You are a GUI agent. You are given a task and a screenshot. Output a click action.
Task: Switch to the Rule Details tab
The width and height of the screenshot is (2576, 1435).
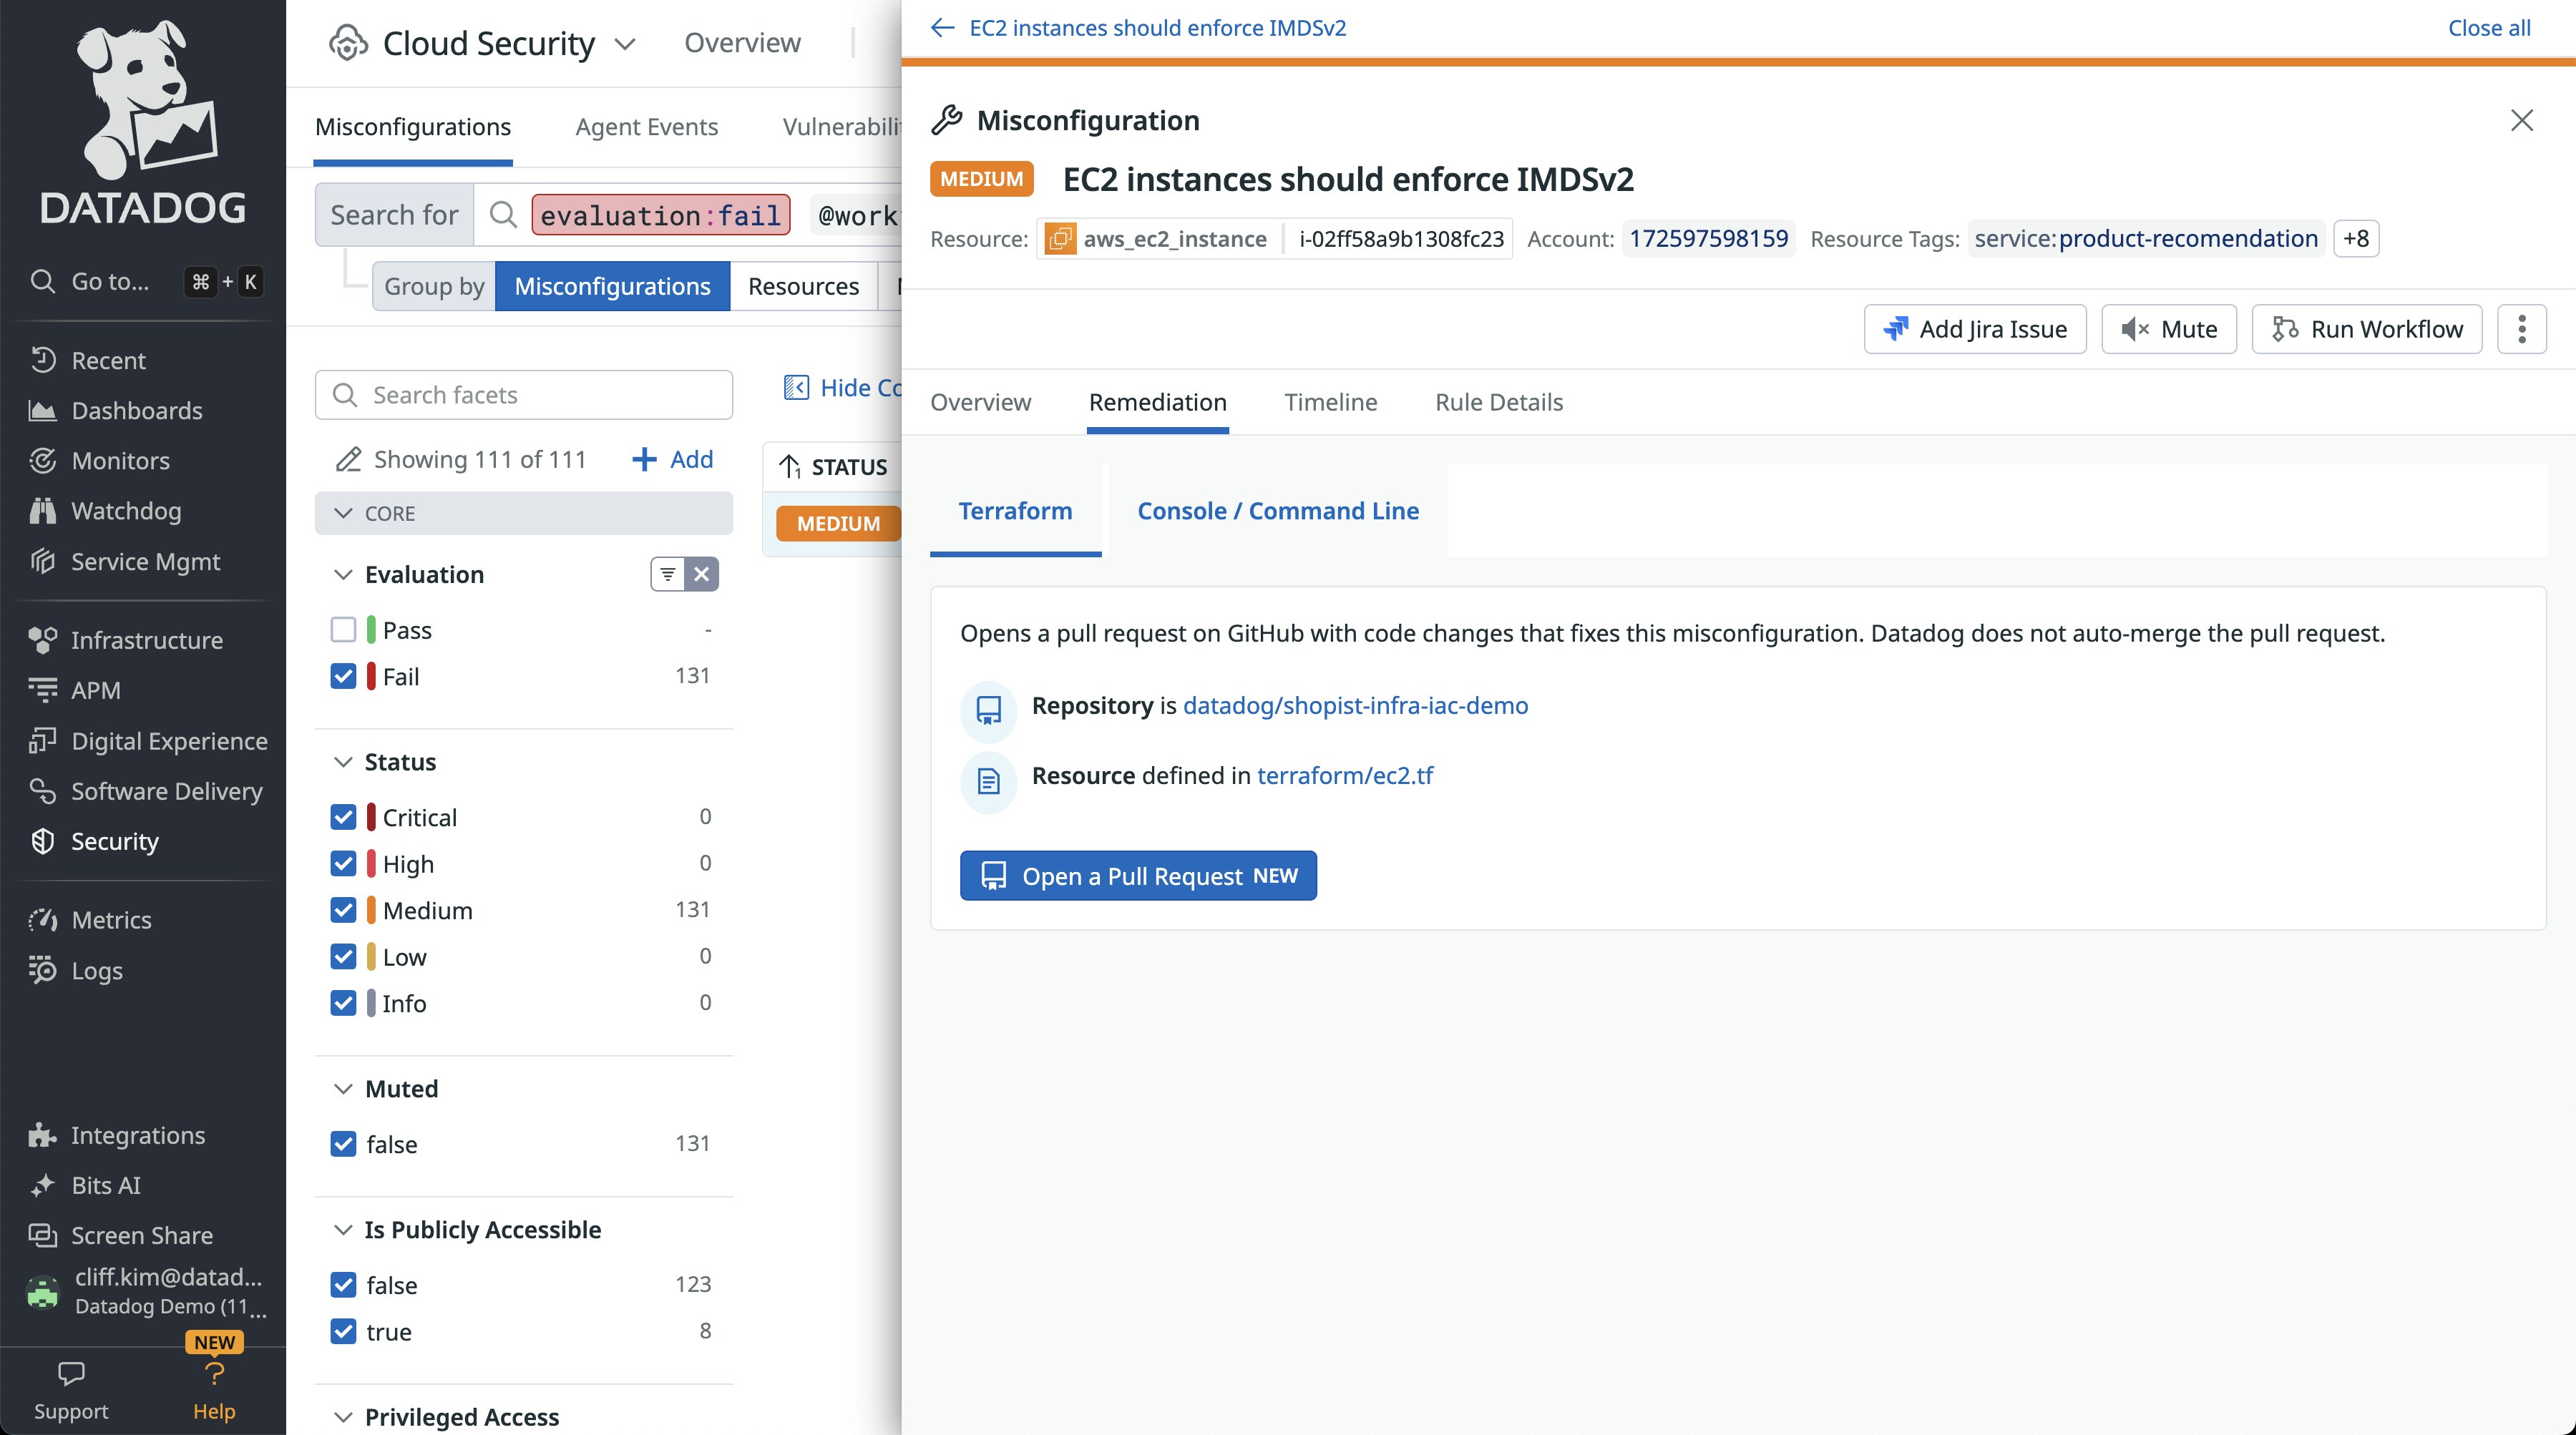(1498, 402)
